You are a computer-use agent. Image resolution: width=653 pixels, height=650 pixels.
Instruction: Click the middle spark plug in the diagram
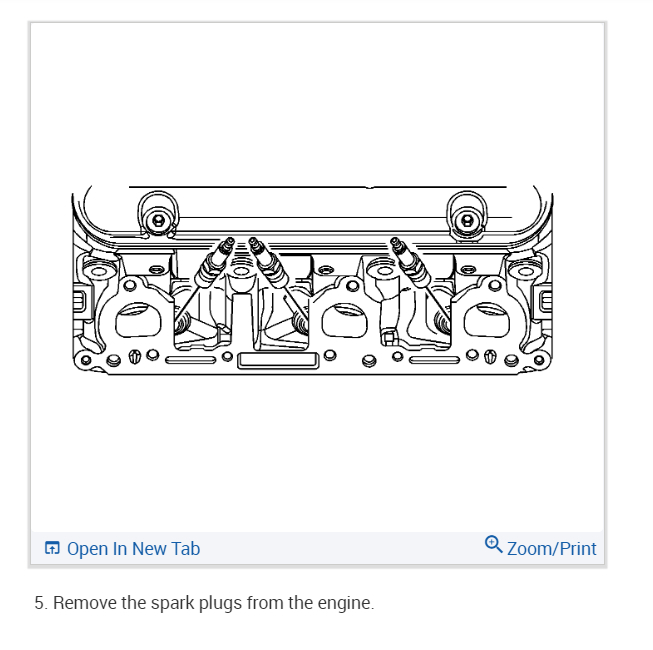coord(267,261)
